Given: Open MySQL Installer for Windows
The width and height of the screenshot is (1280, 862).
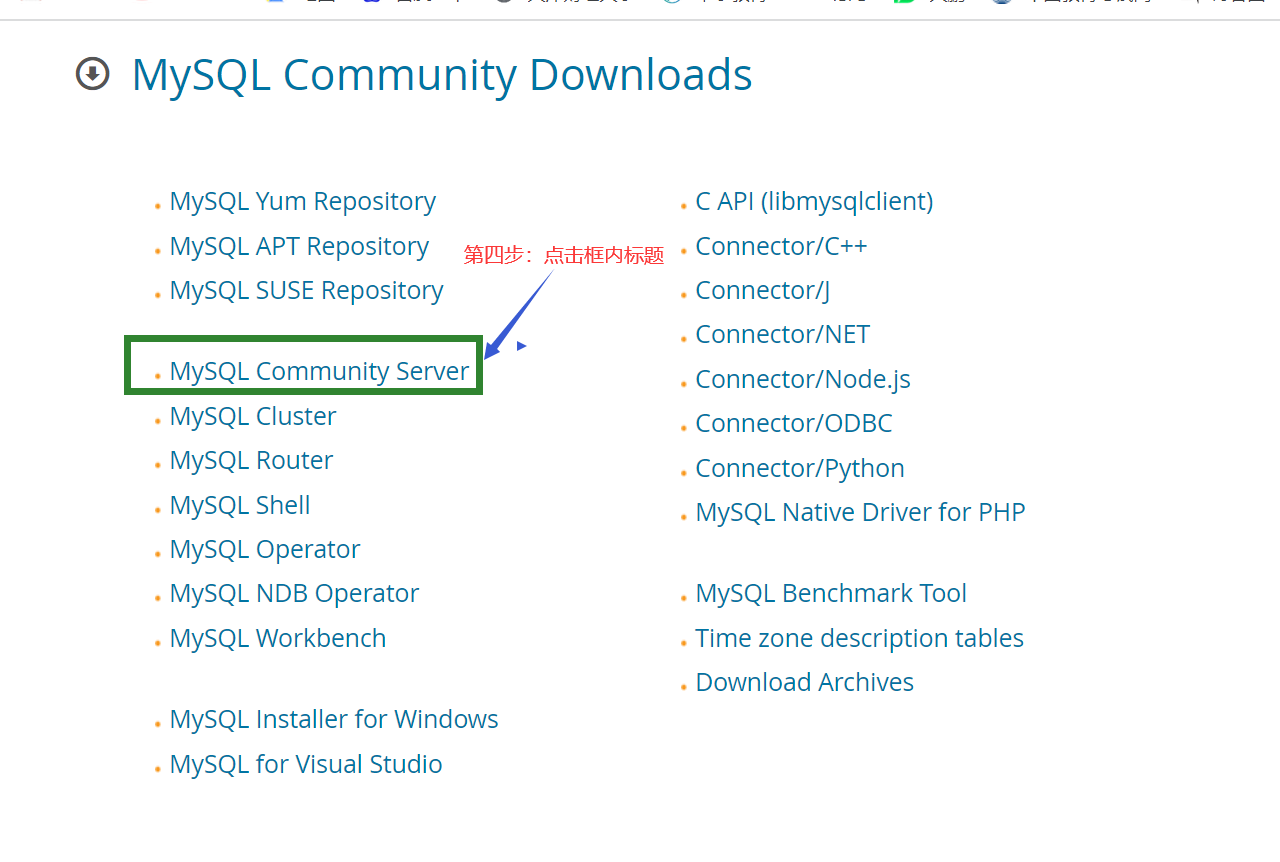Looking at the screenshot, I should [334, 719].
